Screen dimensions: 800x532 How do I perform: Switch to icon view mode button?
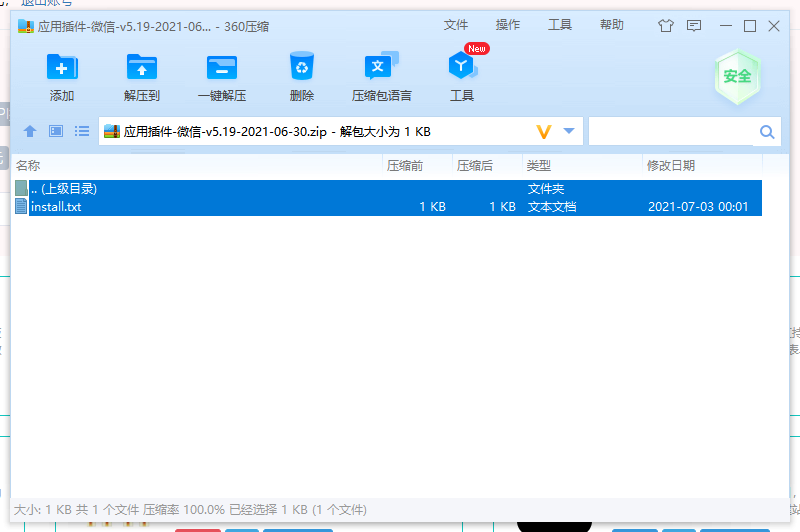(x=56, y=132)
